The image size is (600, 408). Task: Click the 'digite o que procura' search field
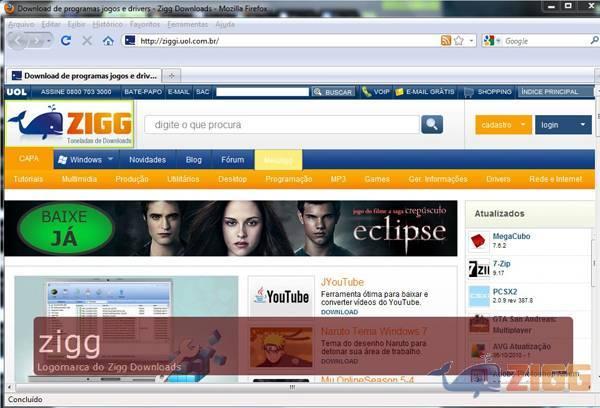[x=280, y=124]
